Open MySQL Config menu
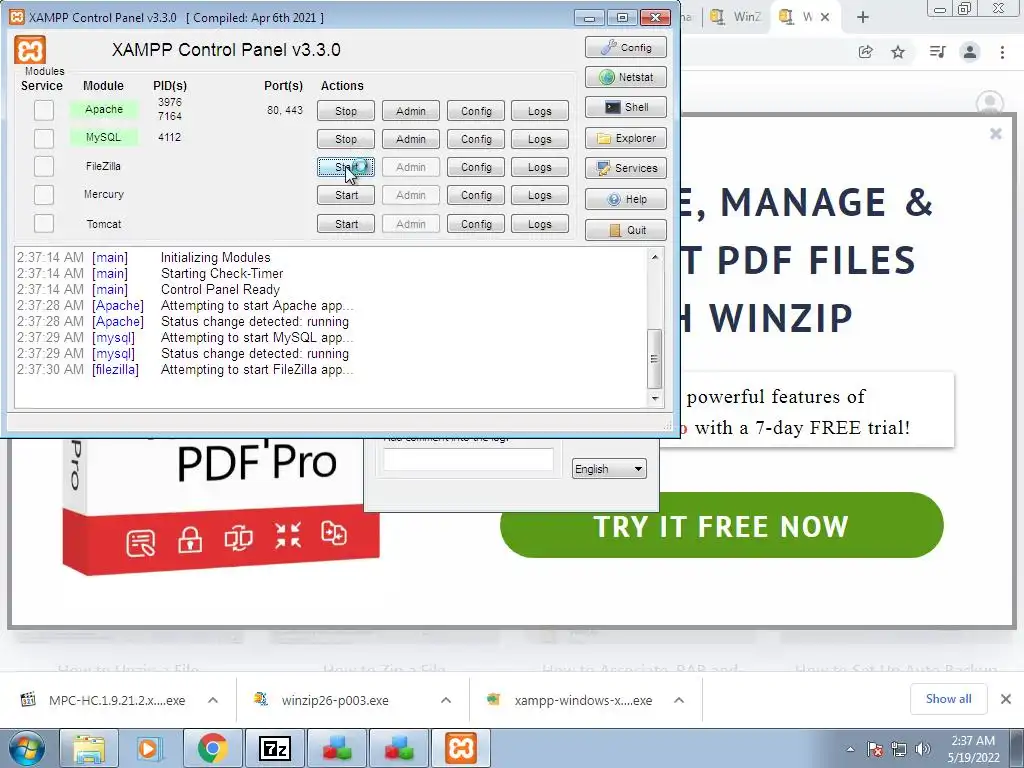Screen dimensions: 1024x768 (476, 139)
